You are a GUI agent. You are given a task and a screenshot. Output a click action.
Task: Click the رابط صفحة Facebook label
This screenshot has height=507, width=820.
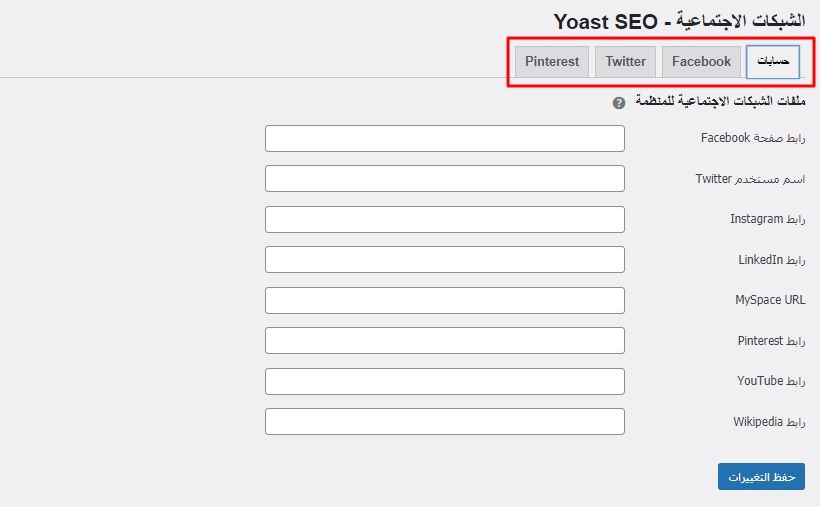(753, 138)
